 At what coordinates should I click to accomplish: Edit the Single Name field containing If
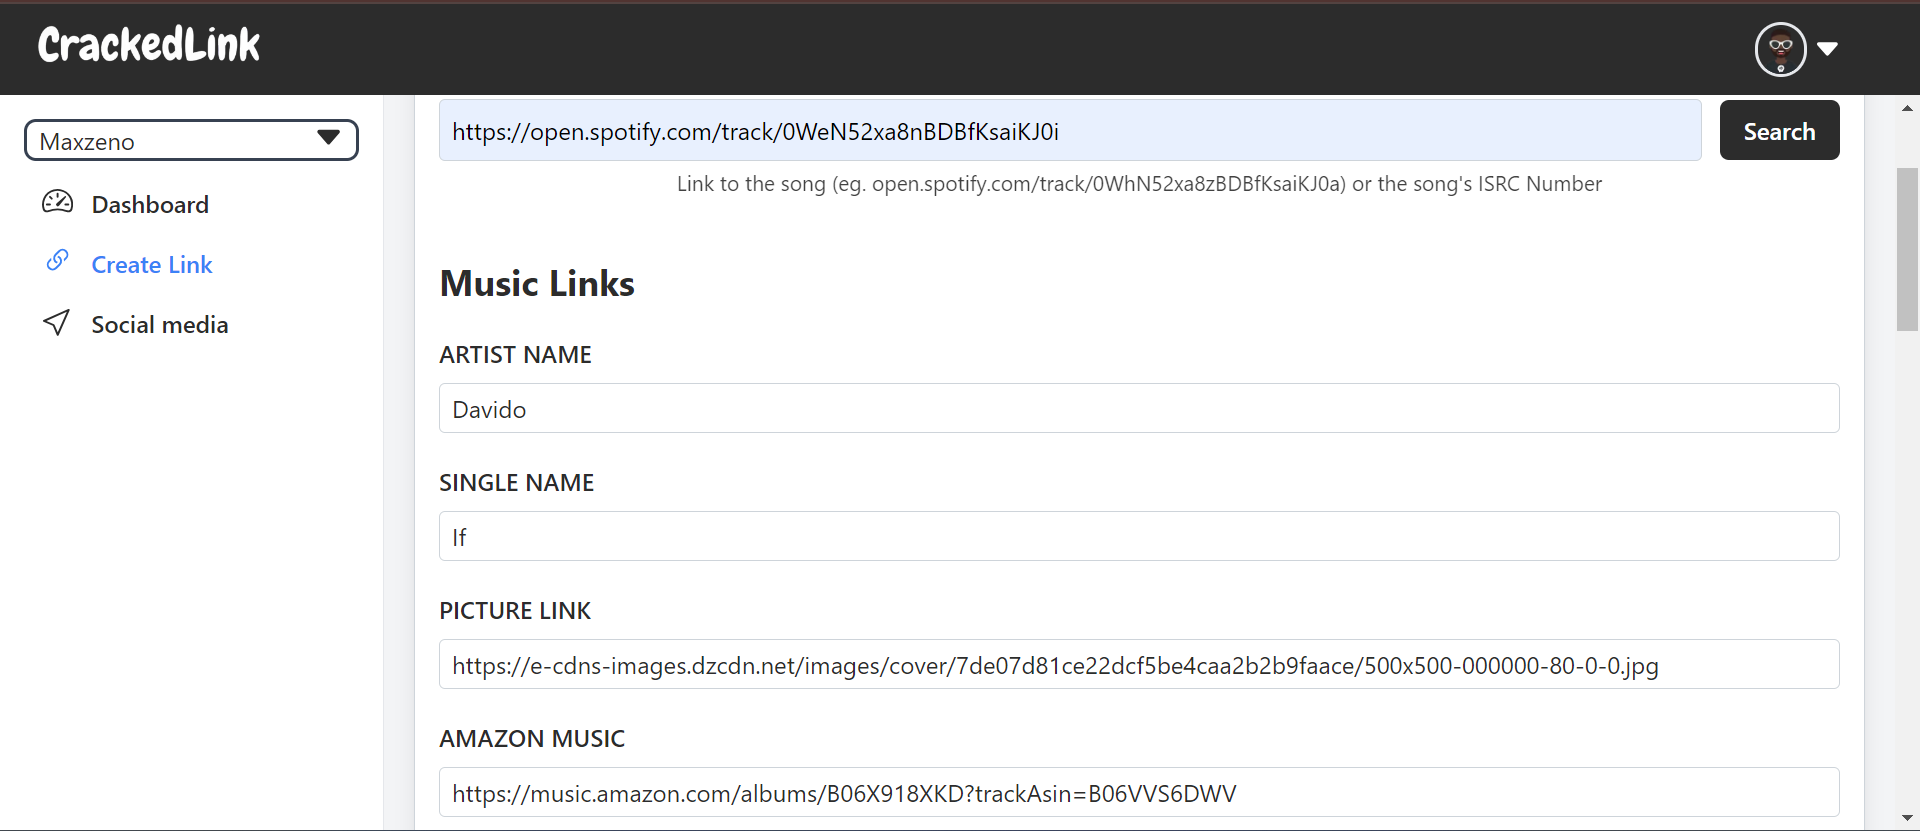[1139, 536]
